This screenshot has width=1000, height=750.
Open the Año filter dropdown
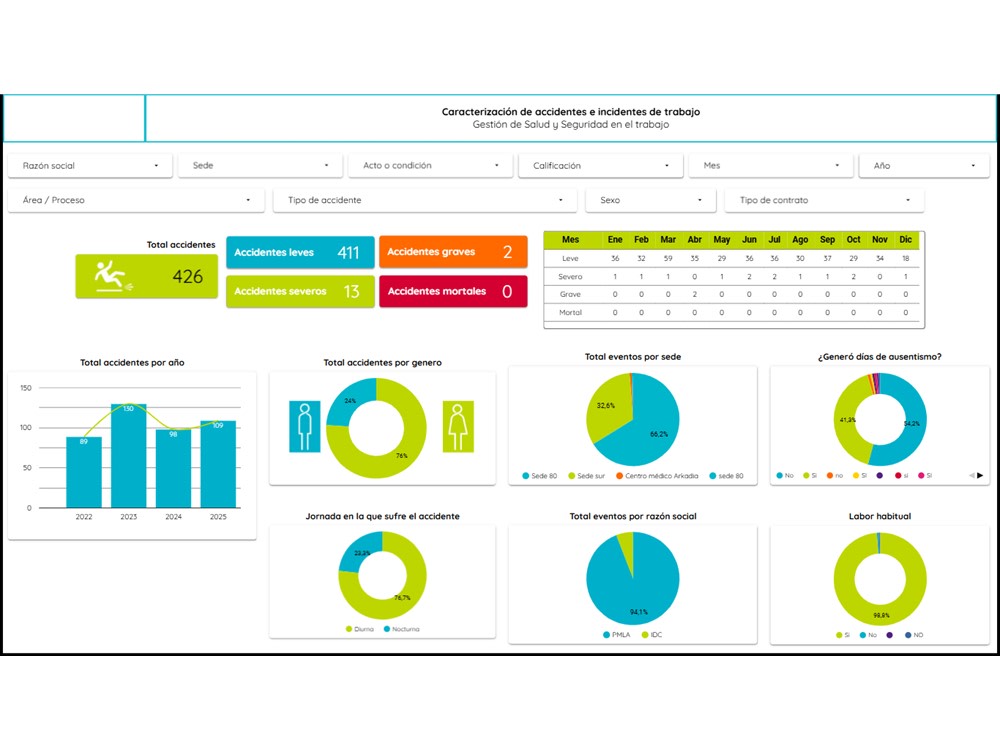924,166
